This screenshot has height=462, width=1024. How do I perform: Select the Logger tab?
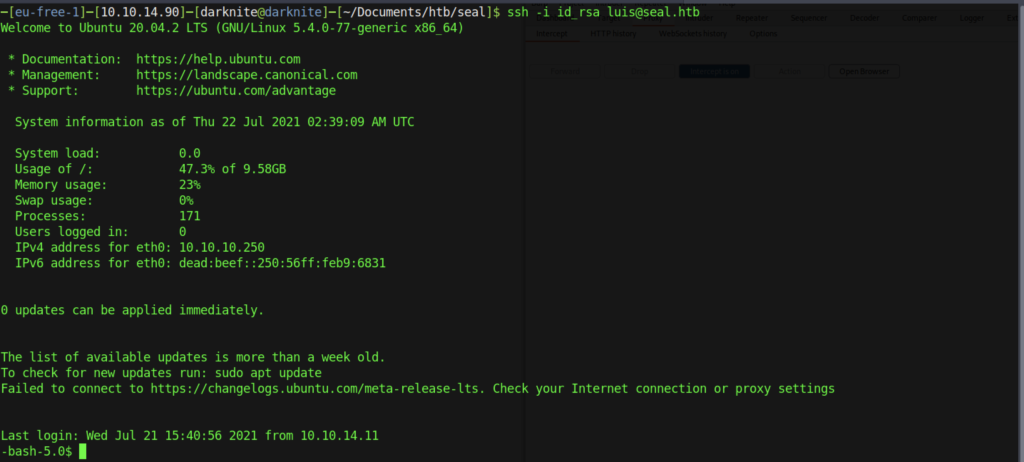tap(970, 17)
